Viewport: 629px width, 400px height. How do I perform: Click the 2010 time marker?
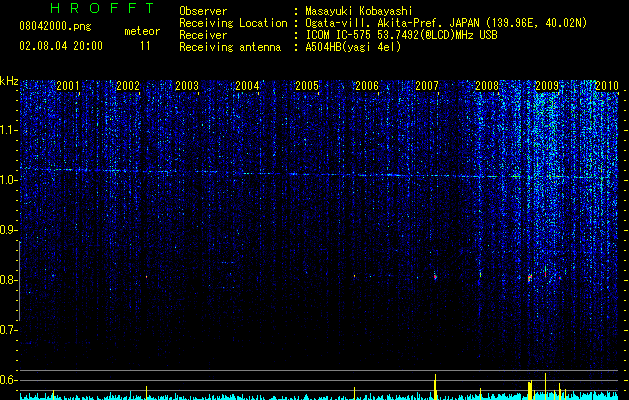click(x=607, y=85)
